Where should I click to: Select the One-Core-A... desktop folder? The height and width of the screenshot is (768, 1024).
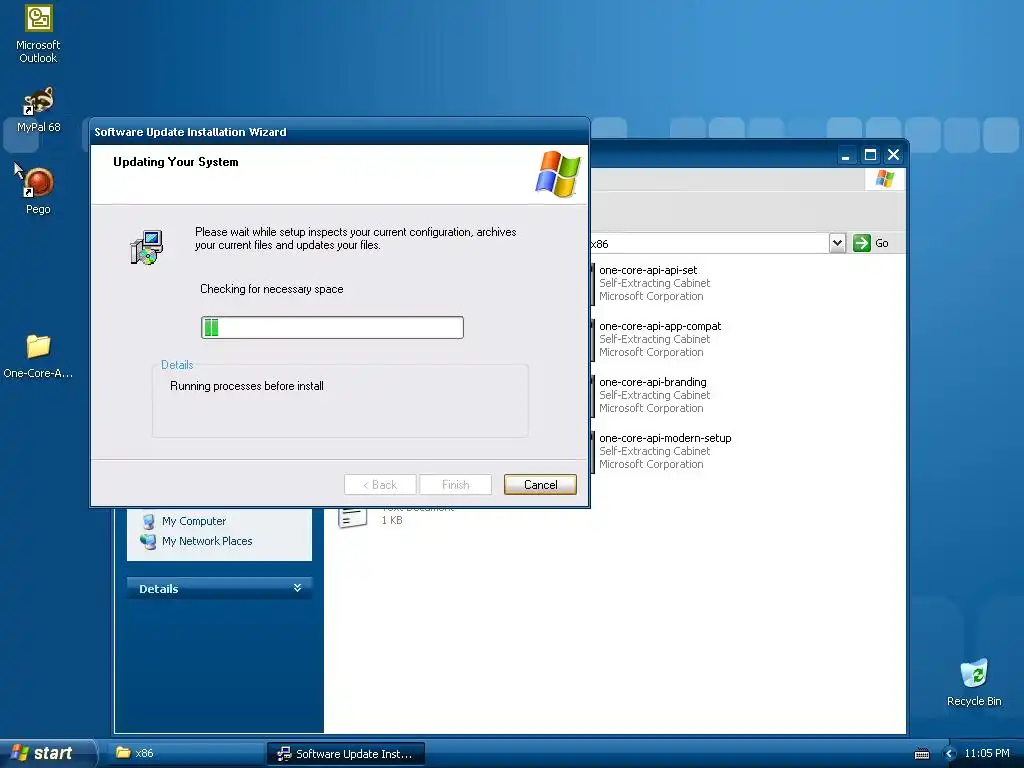(x=38, y=356)
